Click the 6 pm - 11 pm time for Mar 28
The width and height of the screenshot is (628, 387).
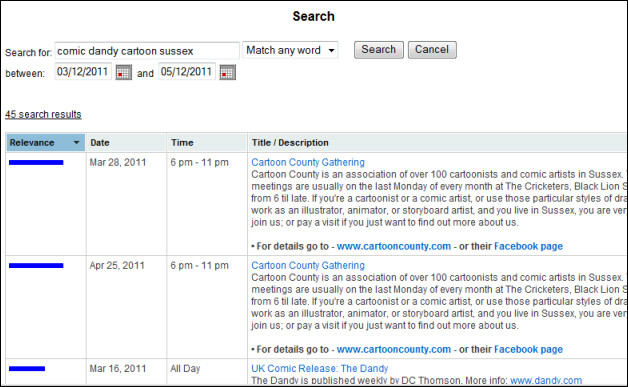(x=199, y=162)
